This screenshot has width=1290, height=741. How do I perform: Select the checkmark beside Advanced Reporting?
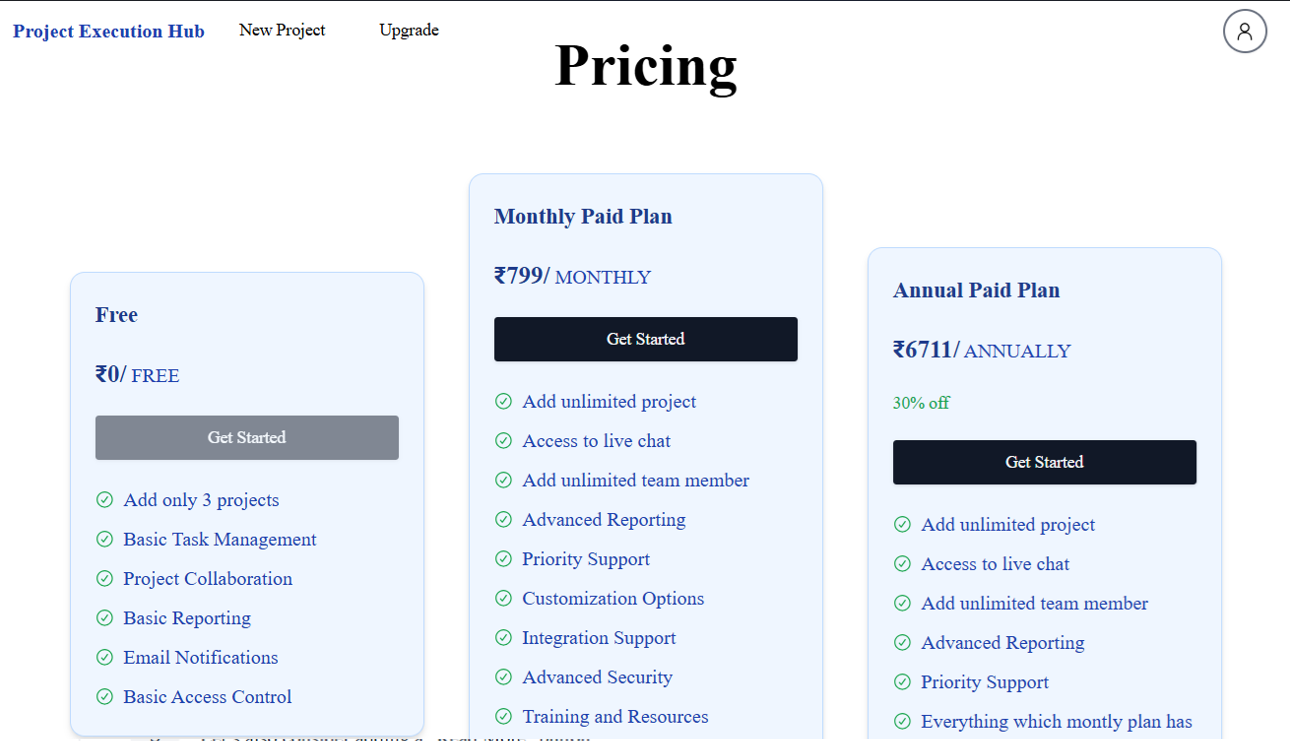503,519
